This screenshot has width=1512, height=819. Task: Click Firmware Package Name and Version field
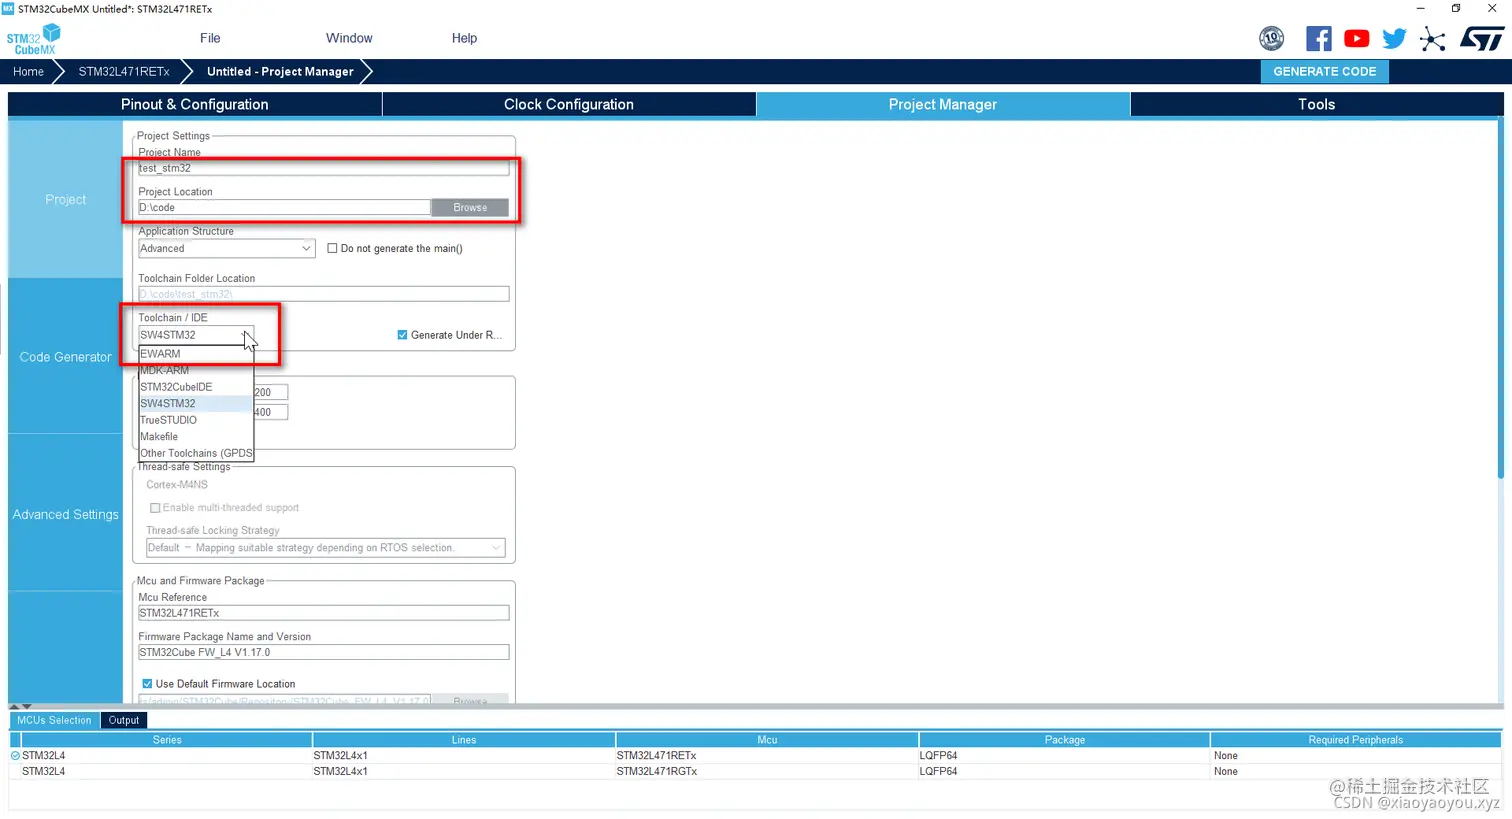coord(323,652)
